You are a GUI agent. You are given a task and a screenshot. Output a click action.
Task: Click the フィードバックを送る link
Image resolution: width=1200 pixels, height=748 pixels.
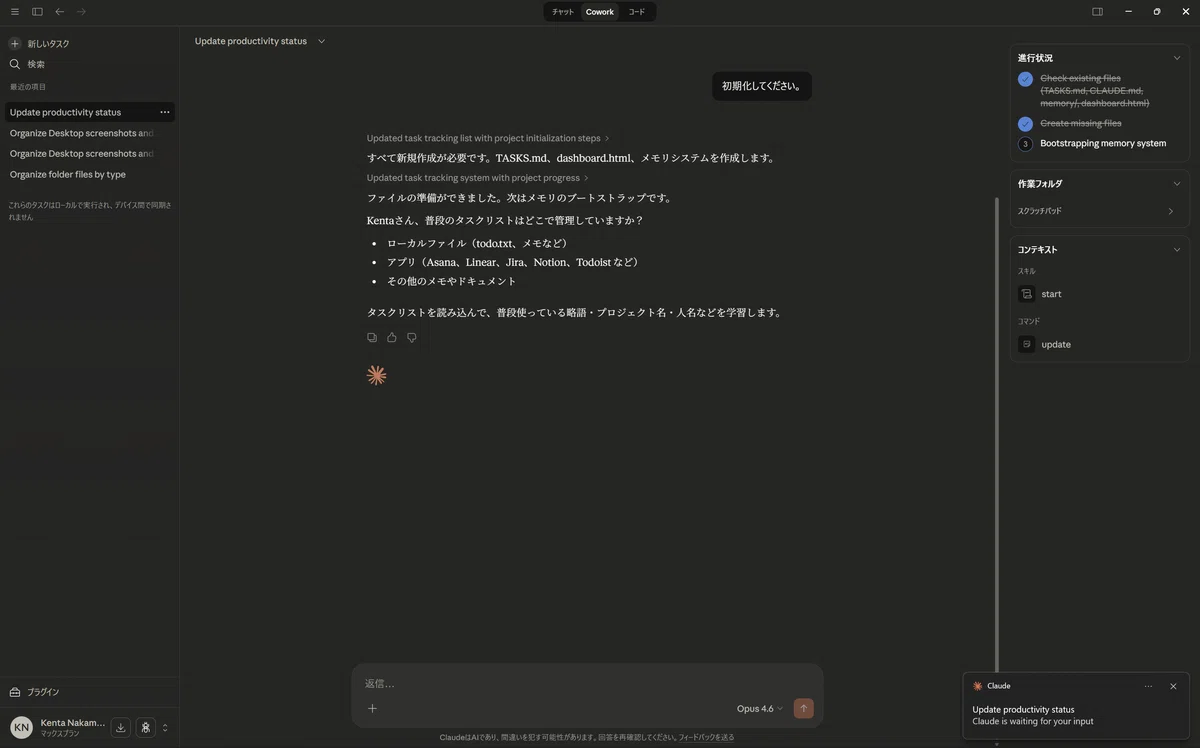[x=706, y=738]
